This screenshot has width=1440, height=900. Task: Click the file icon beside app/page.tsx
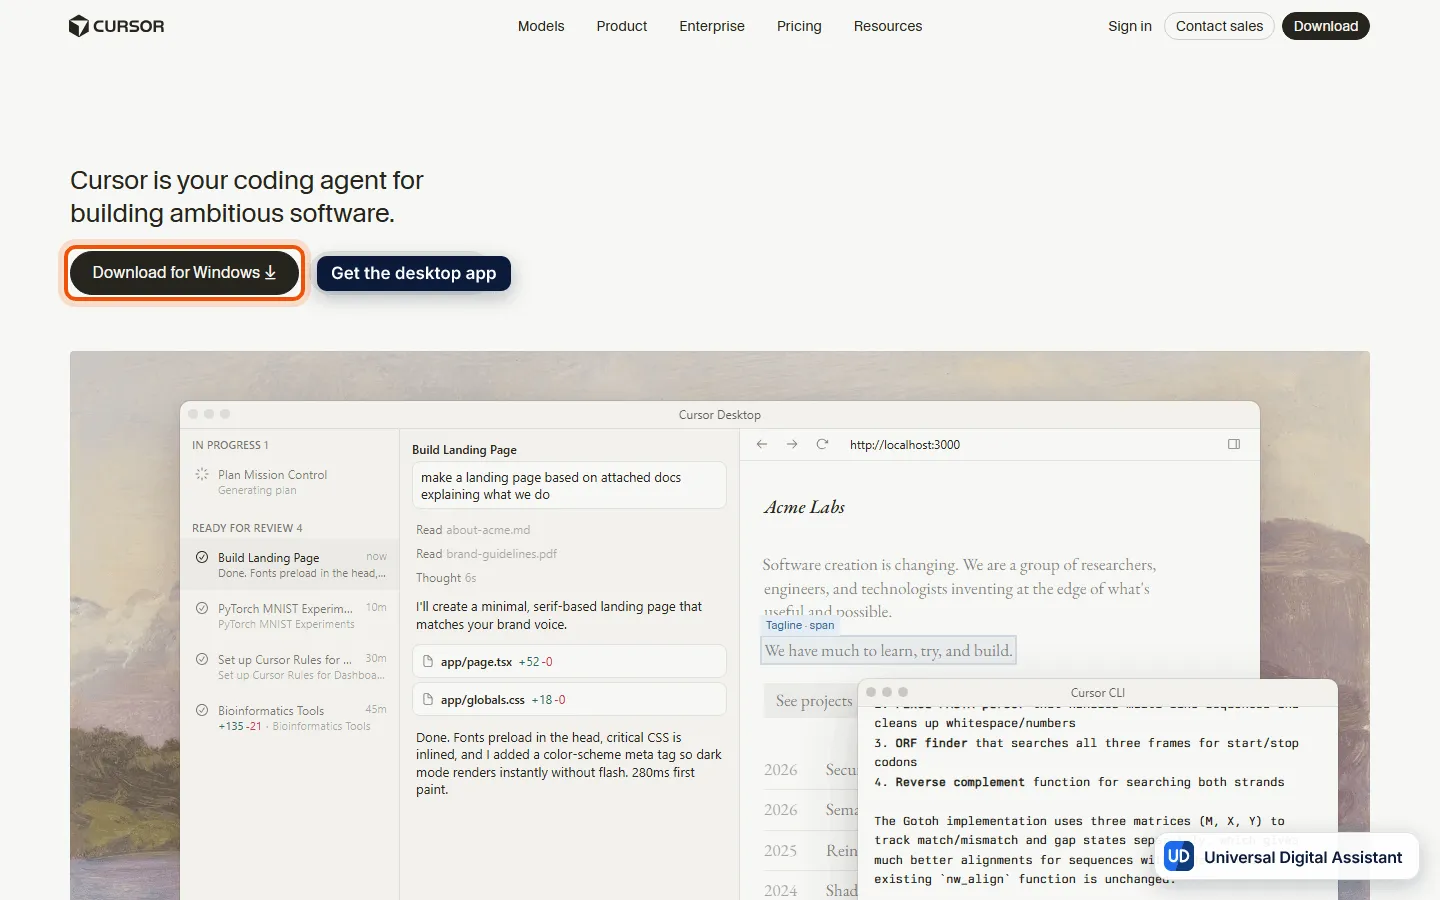[428, 661]
